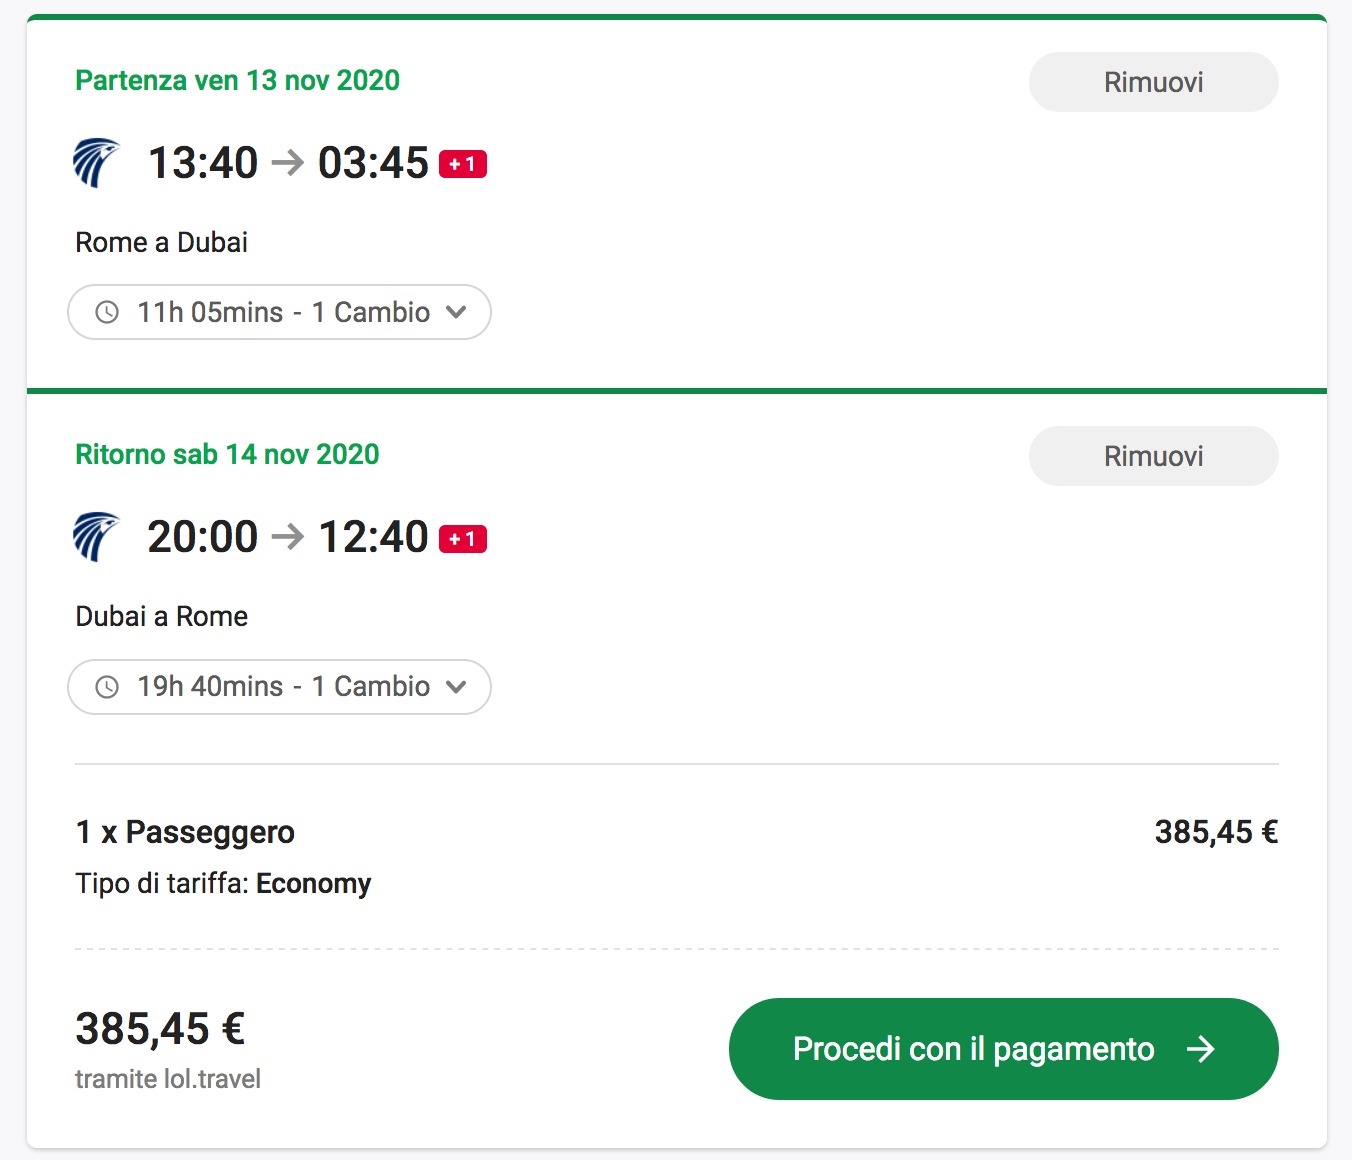Click the EgyptAir logo on the departure flight
The height and width of the screenshot is (1160, 1352).
click(x=96, y=163)
